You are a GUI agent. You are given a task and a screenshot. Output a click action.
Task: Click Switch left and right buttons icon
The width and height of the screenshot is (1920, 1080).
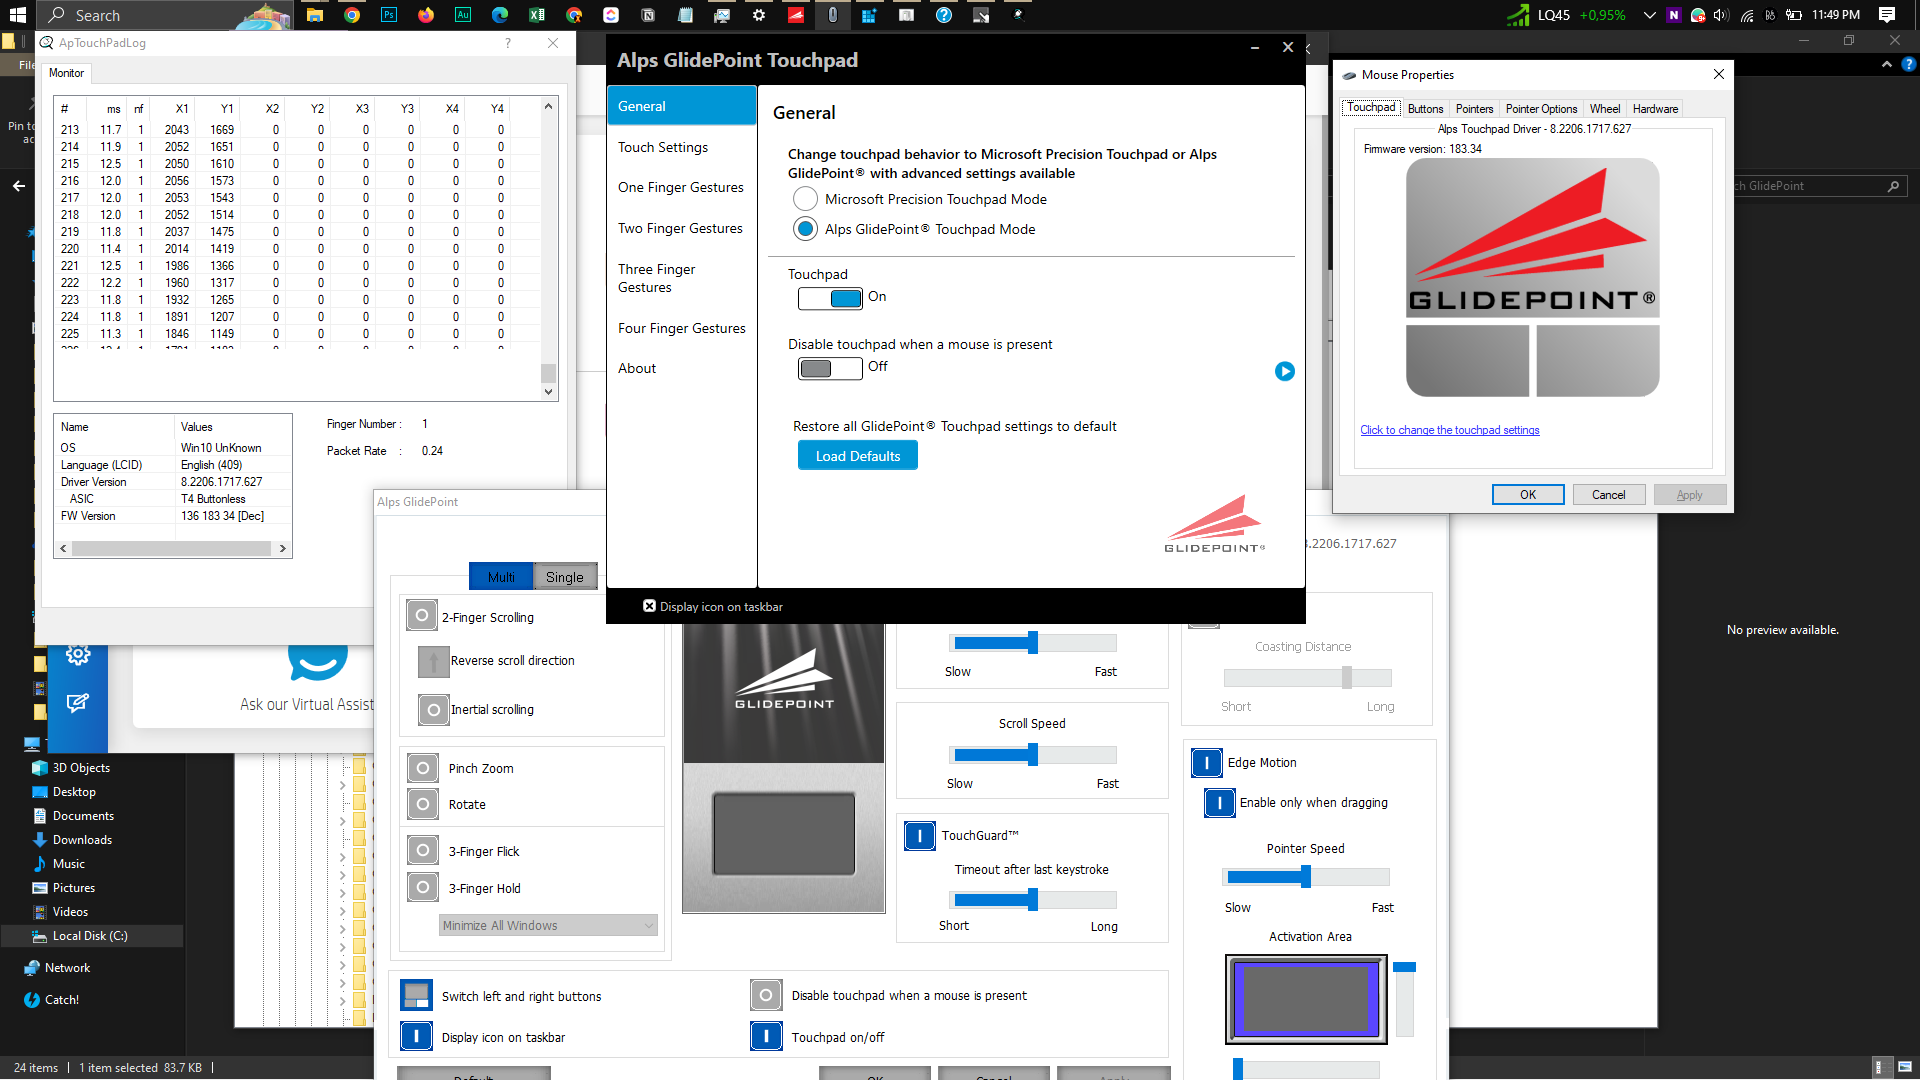416,995
